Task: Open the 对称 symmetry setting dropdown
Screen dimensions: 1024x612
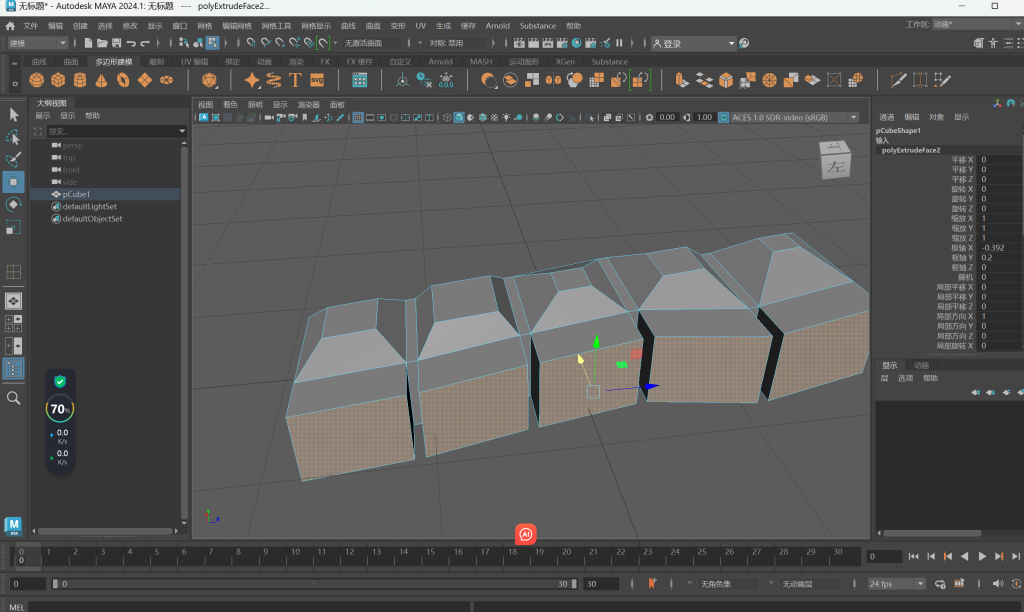Action: click(457, 43)
